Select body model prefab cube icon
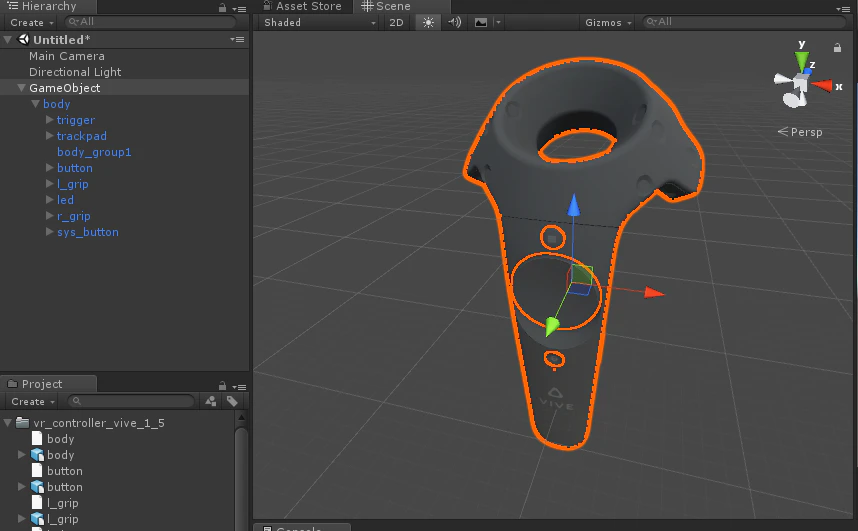 pyautogui.click(x=37, y=454)
